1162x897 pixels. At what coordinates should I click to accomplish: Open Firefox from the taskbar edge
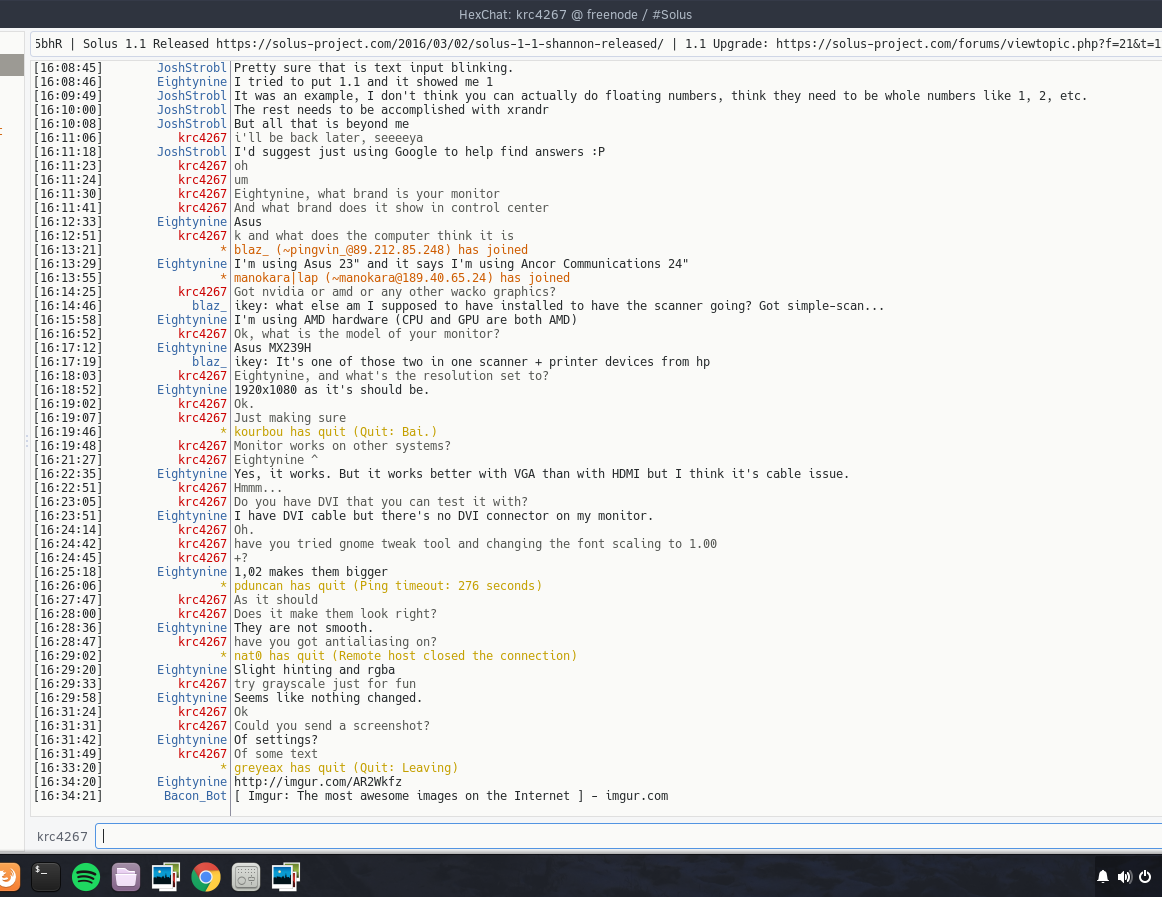8,877
